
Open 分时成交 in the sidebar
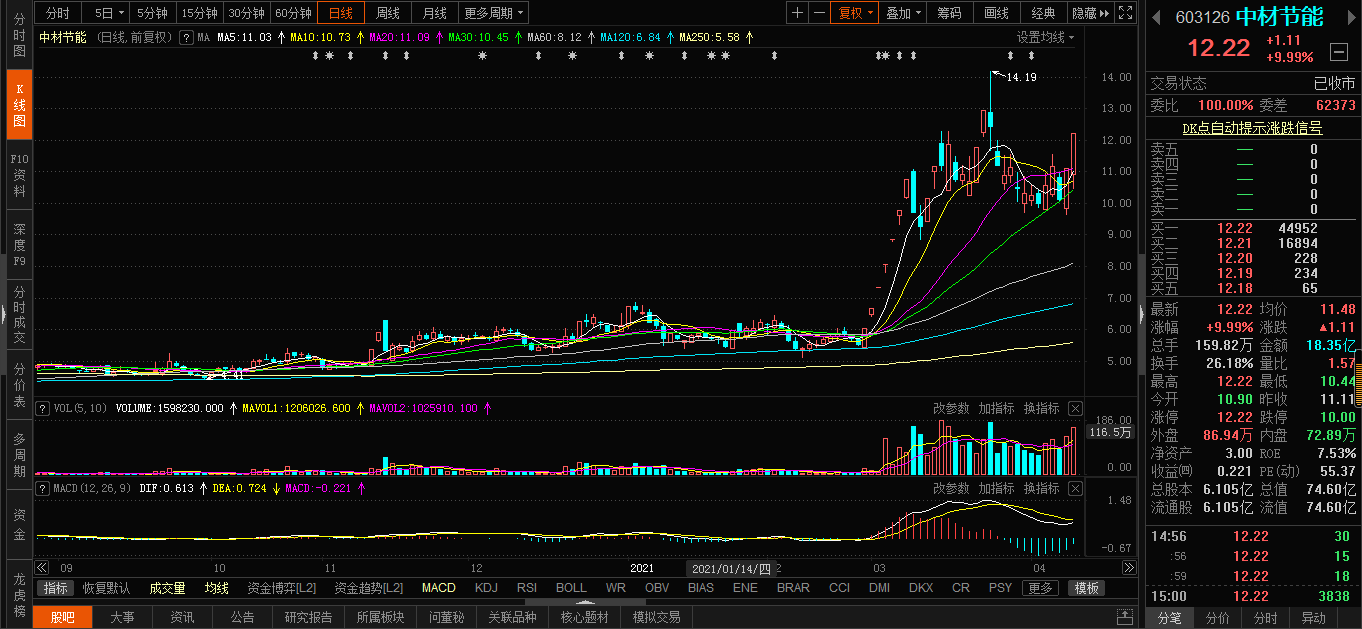pos(19,315)
